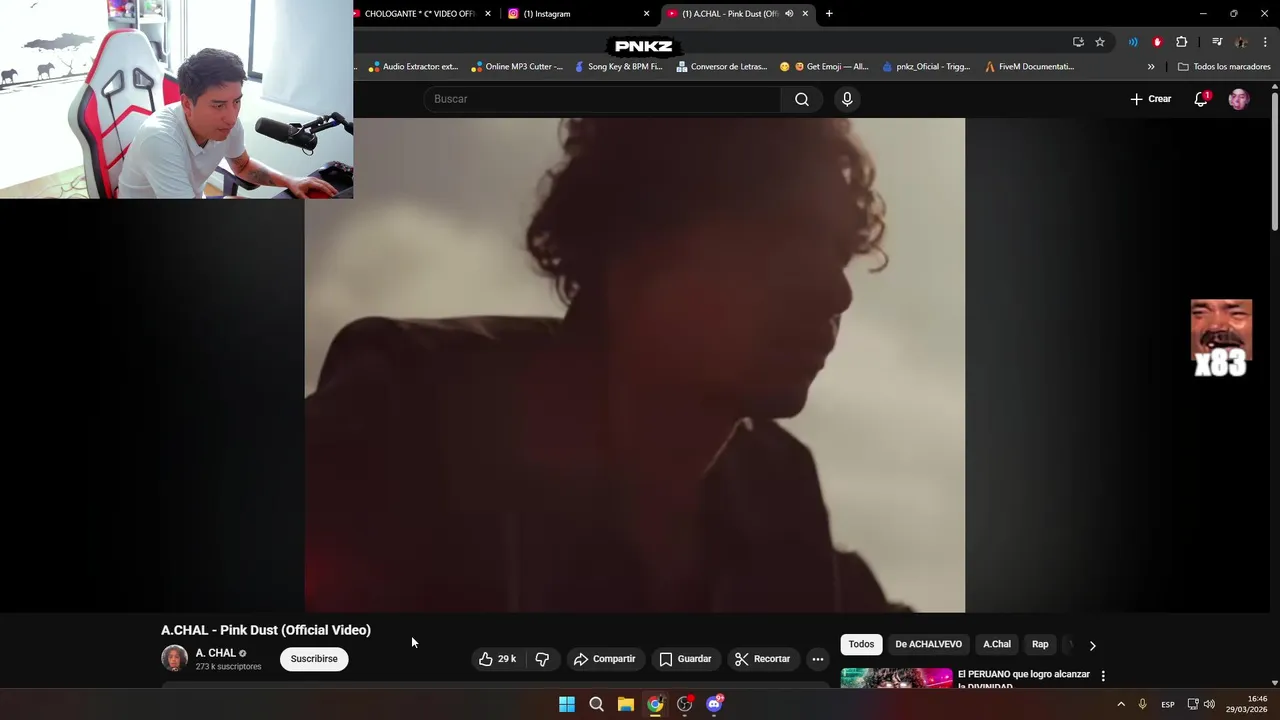Screen dimensions: 1280x720
Task: Open clock and date 16:46 panel
Action: pyautogui.click(x=1247, y=704)
